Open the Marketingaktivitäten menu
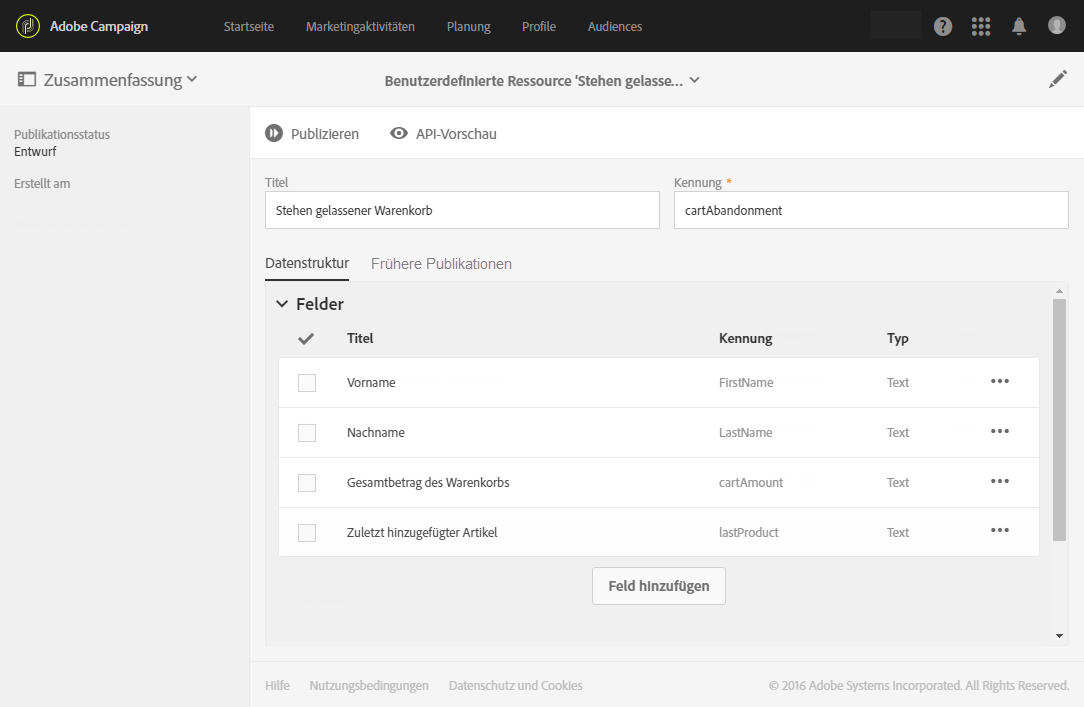This screenshot has height=707, width=1084. point(360,27)
